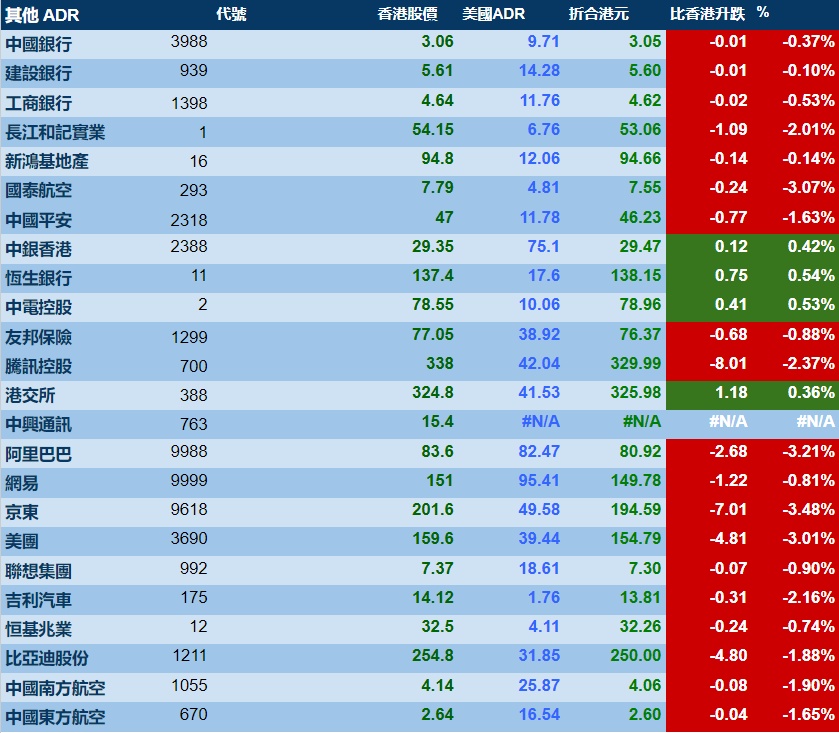Click change value 0.75
This screenshot has height=733, width=839.
coord(731,276)
